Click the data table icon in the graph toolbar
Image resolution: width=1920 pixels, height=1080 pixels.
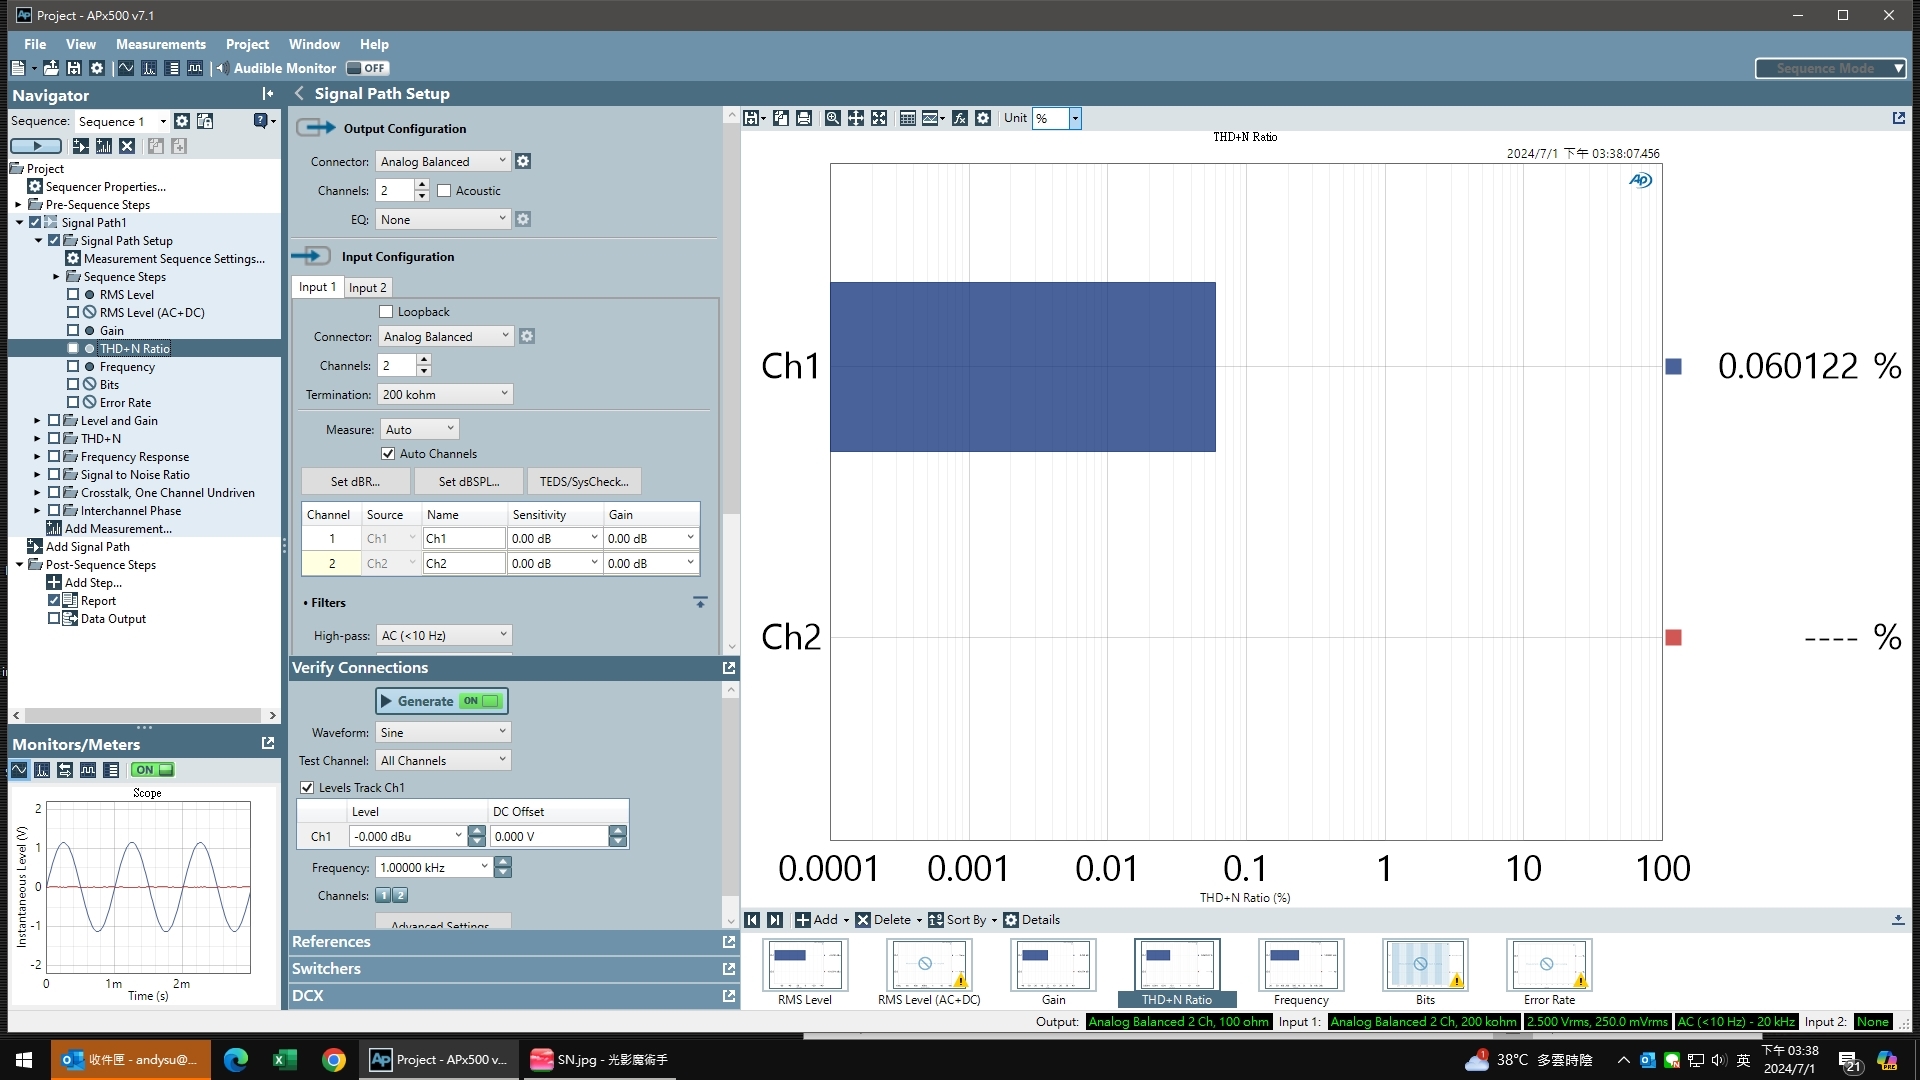pyautogui.click(x=907, y=118)
